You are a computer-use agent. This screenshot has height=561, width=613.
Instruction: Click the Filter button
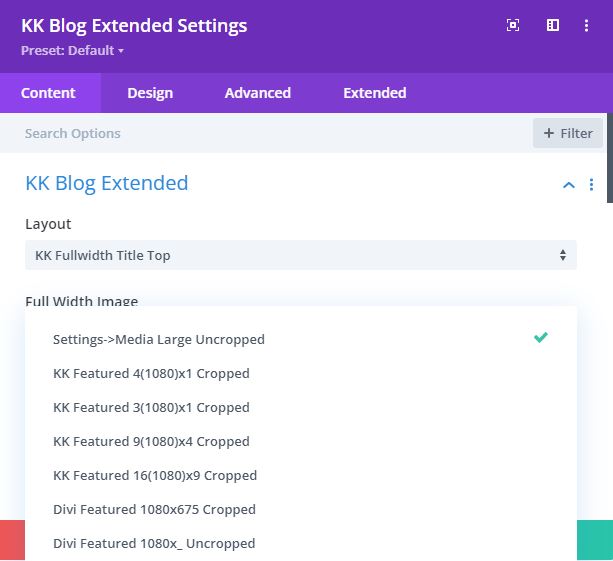click(568, 133)
